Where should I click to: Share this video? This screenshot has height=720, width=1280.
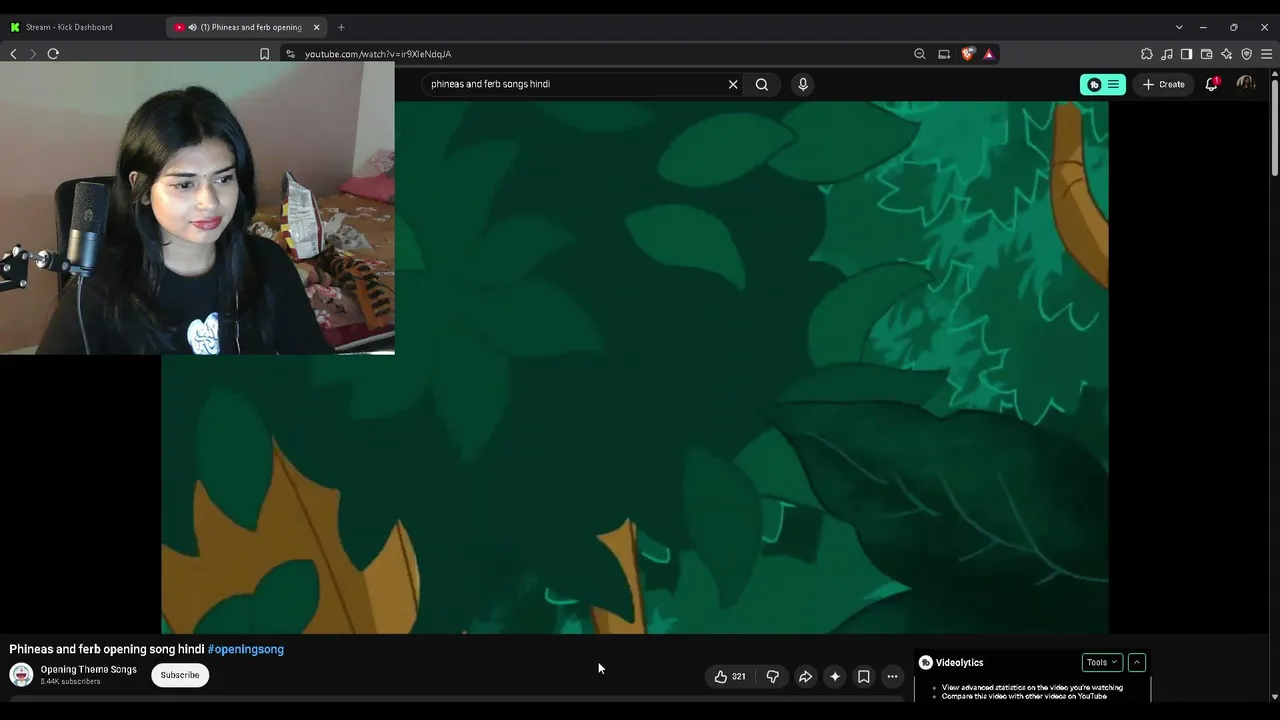pyautogui.click(x=805, y=677)
